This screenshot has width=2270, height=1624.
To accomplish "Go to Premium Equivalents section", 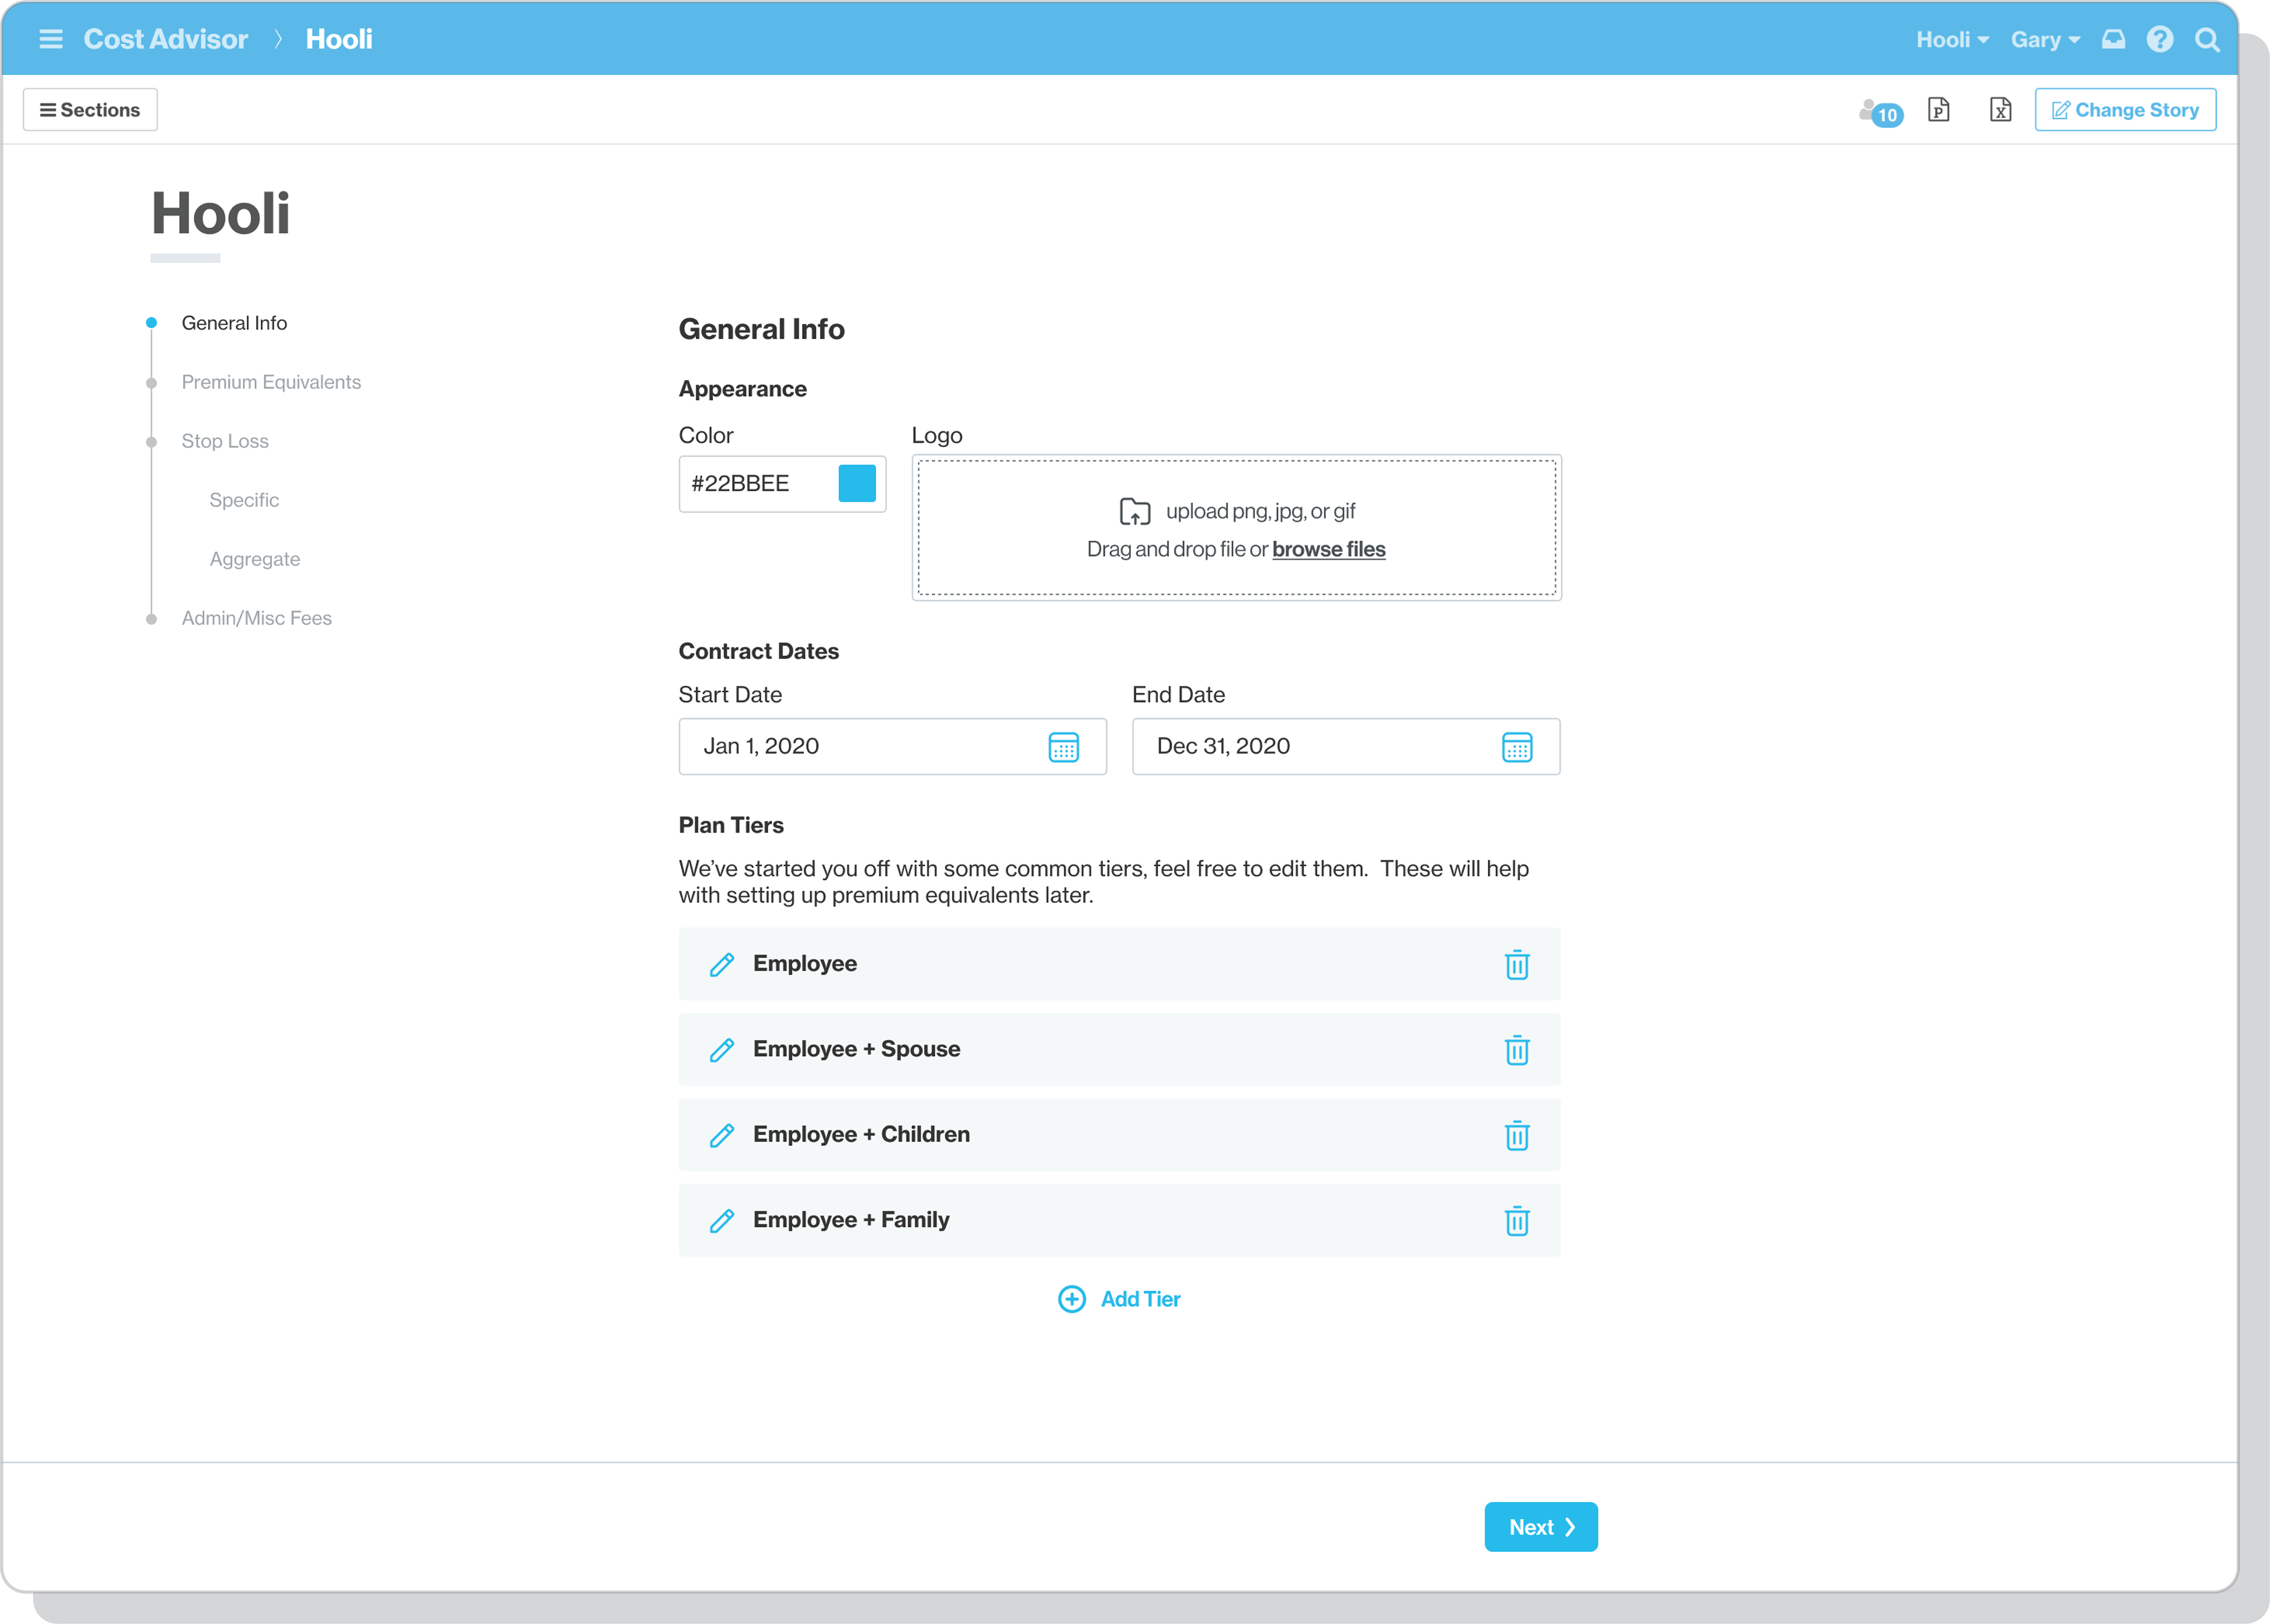I will click(271, 382).
